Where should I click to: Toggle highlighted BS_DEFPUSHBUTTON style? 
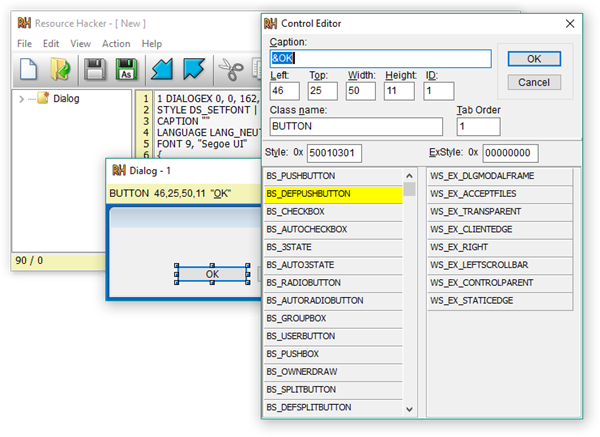pos(333,194)
